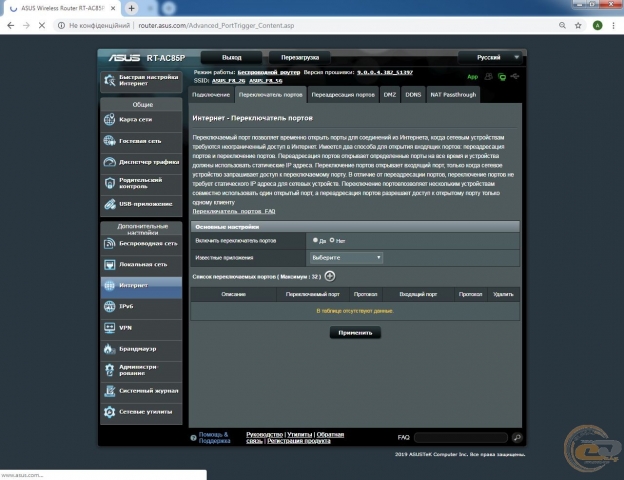Viewport: 624px width, 480px height.
Task: Click the App status icon
Action: tap(472, 77)
